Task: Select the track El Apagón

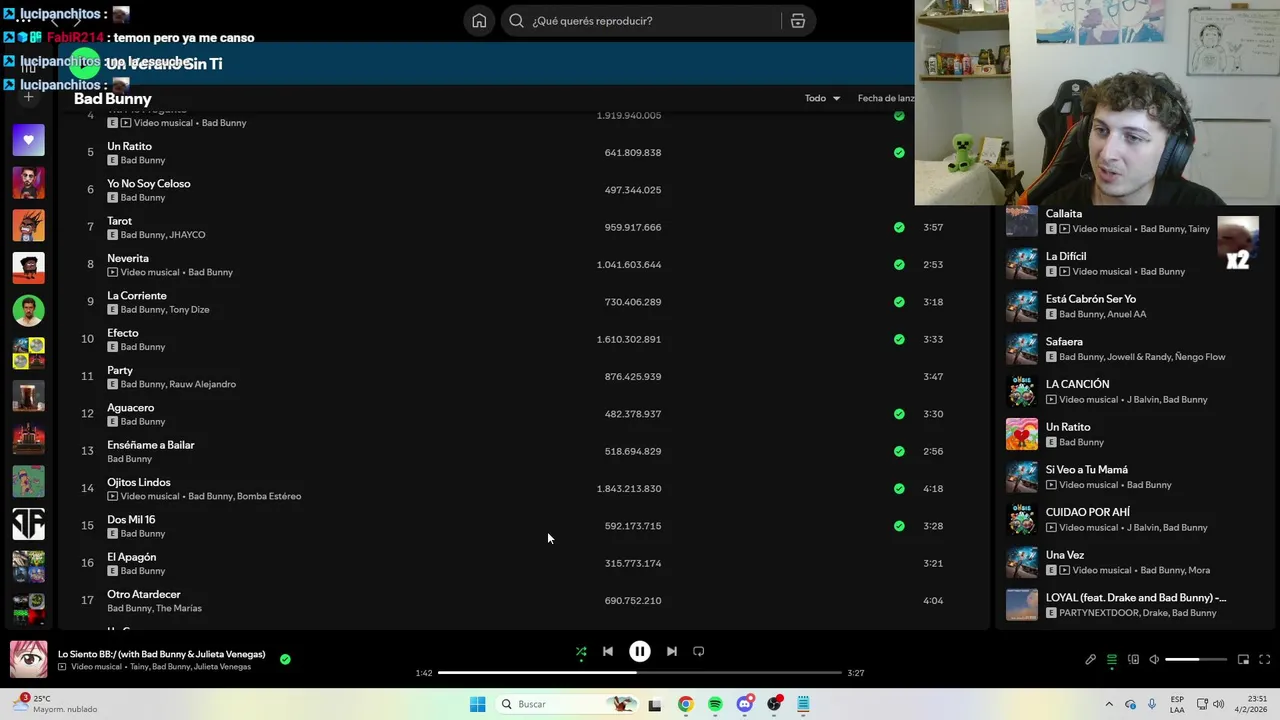Action: click(x=132, y=557)
